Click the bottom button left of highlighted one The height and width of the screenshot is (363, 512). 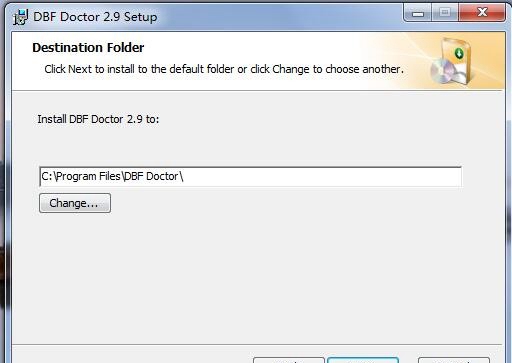289,360
